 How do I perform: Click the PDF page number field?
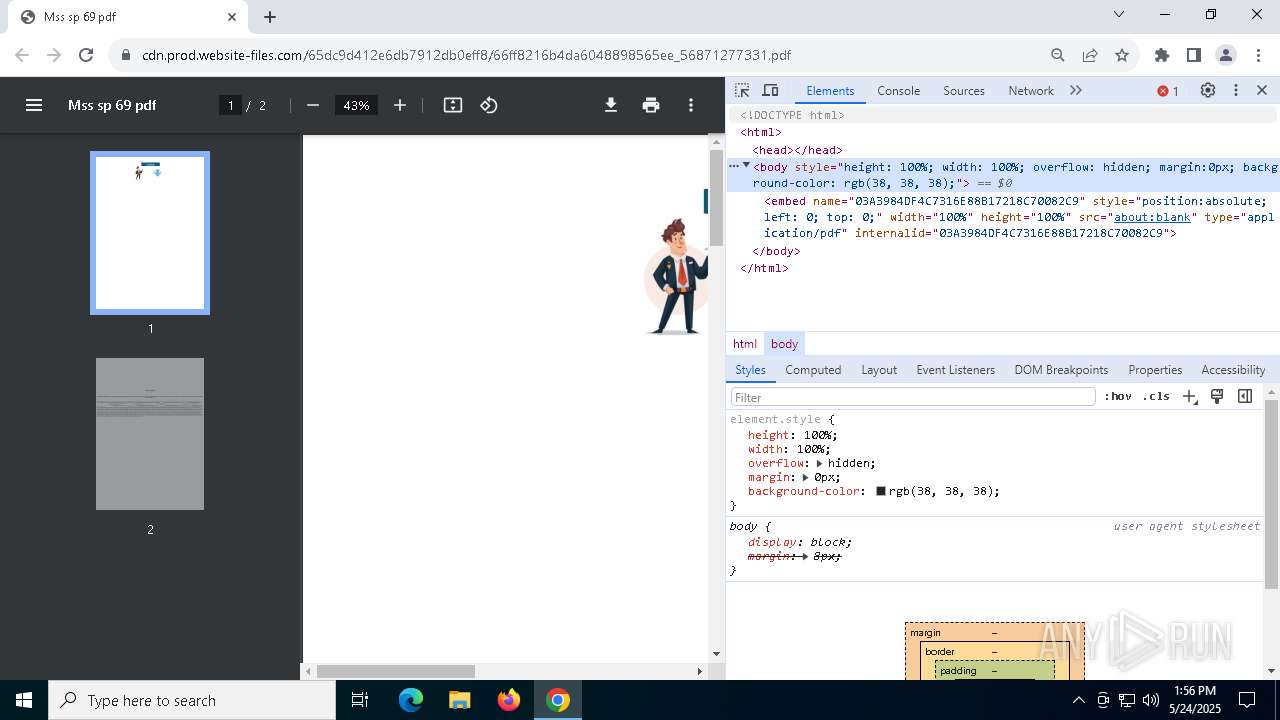click(230, 105)
